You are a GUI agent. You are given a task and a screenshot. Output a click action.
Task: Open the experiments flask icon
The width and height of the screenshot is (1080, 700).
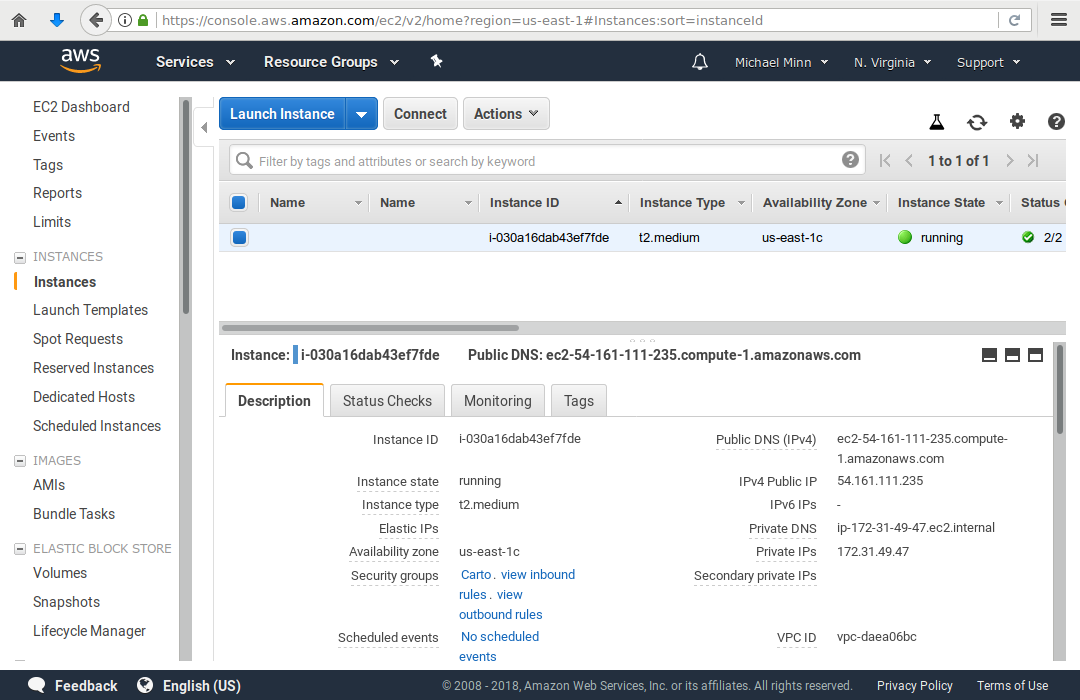tap(936, 122)
